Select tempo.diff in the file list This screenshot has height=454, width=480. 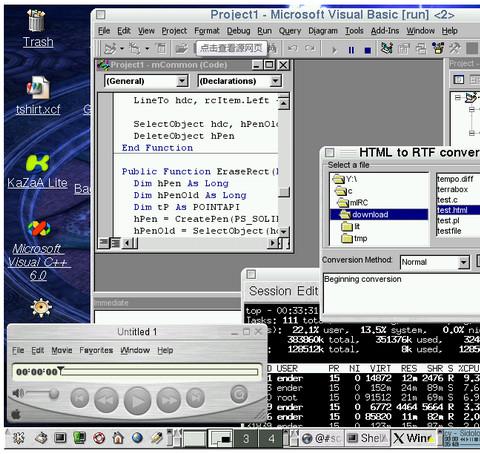tap(455, 179)
